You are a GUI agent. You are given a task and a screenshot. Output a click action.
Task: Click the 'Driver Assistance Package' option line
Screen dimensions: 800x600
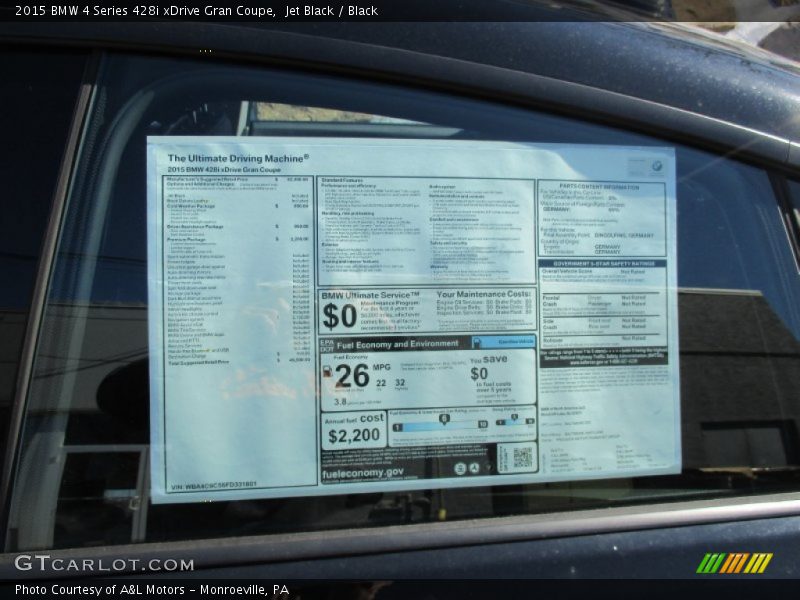click(x=238, y=227)
